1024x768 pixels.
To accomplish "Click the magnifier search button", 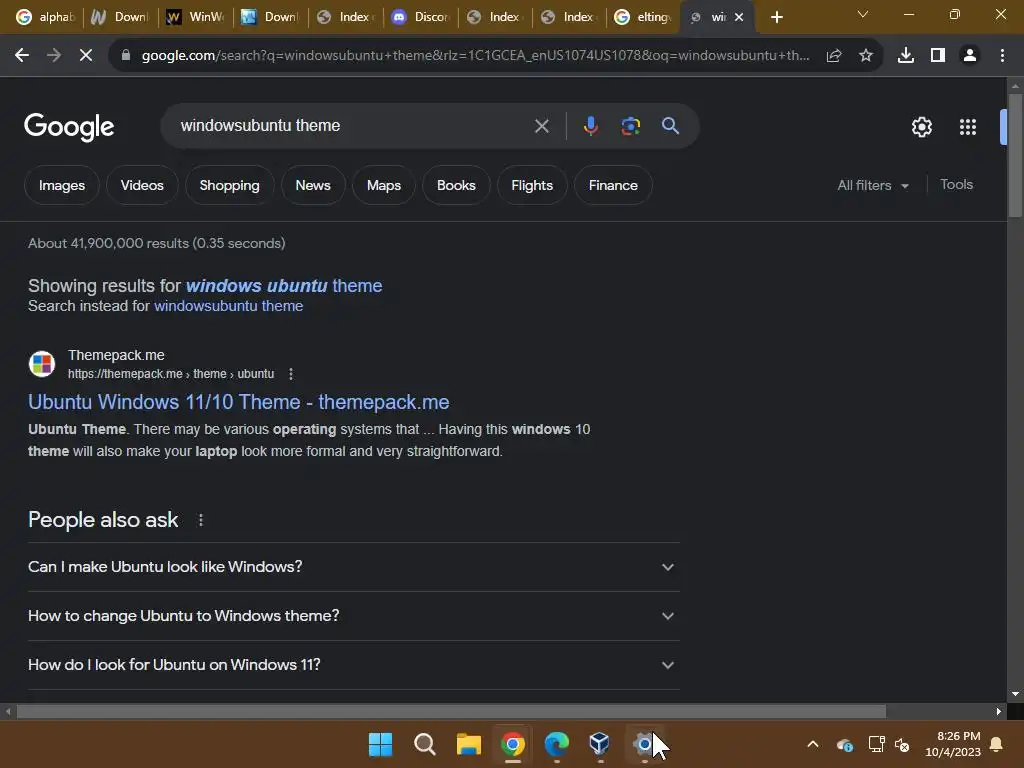I will [671, 125].
